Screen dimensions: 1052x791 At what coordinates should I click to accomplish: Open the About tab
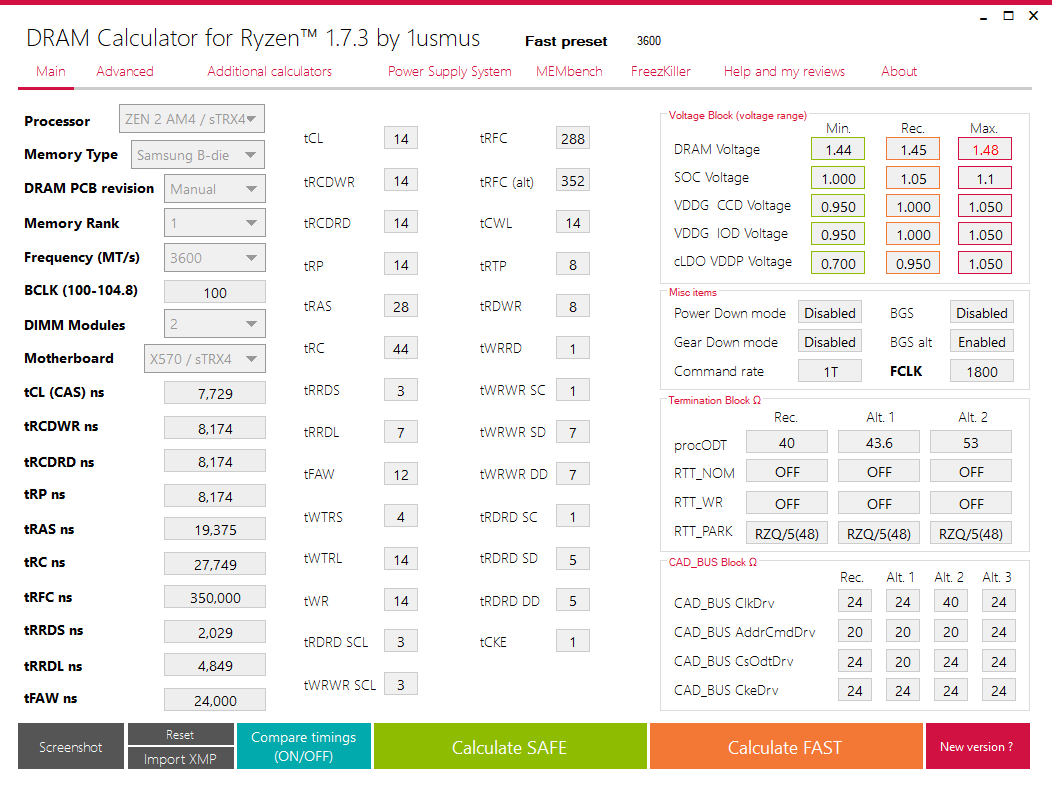(x=899, y=71)
